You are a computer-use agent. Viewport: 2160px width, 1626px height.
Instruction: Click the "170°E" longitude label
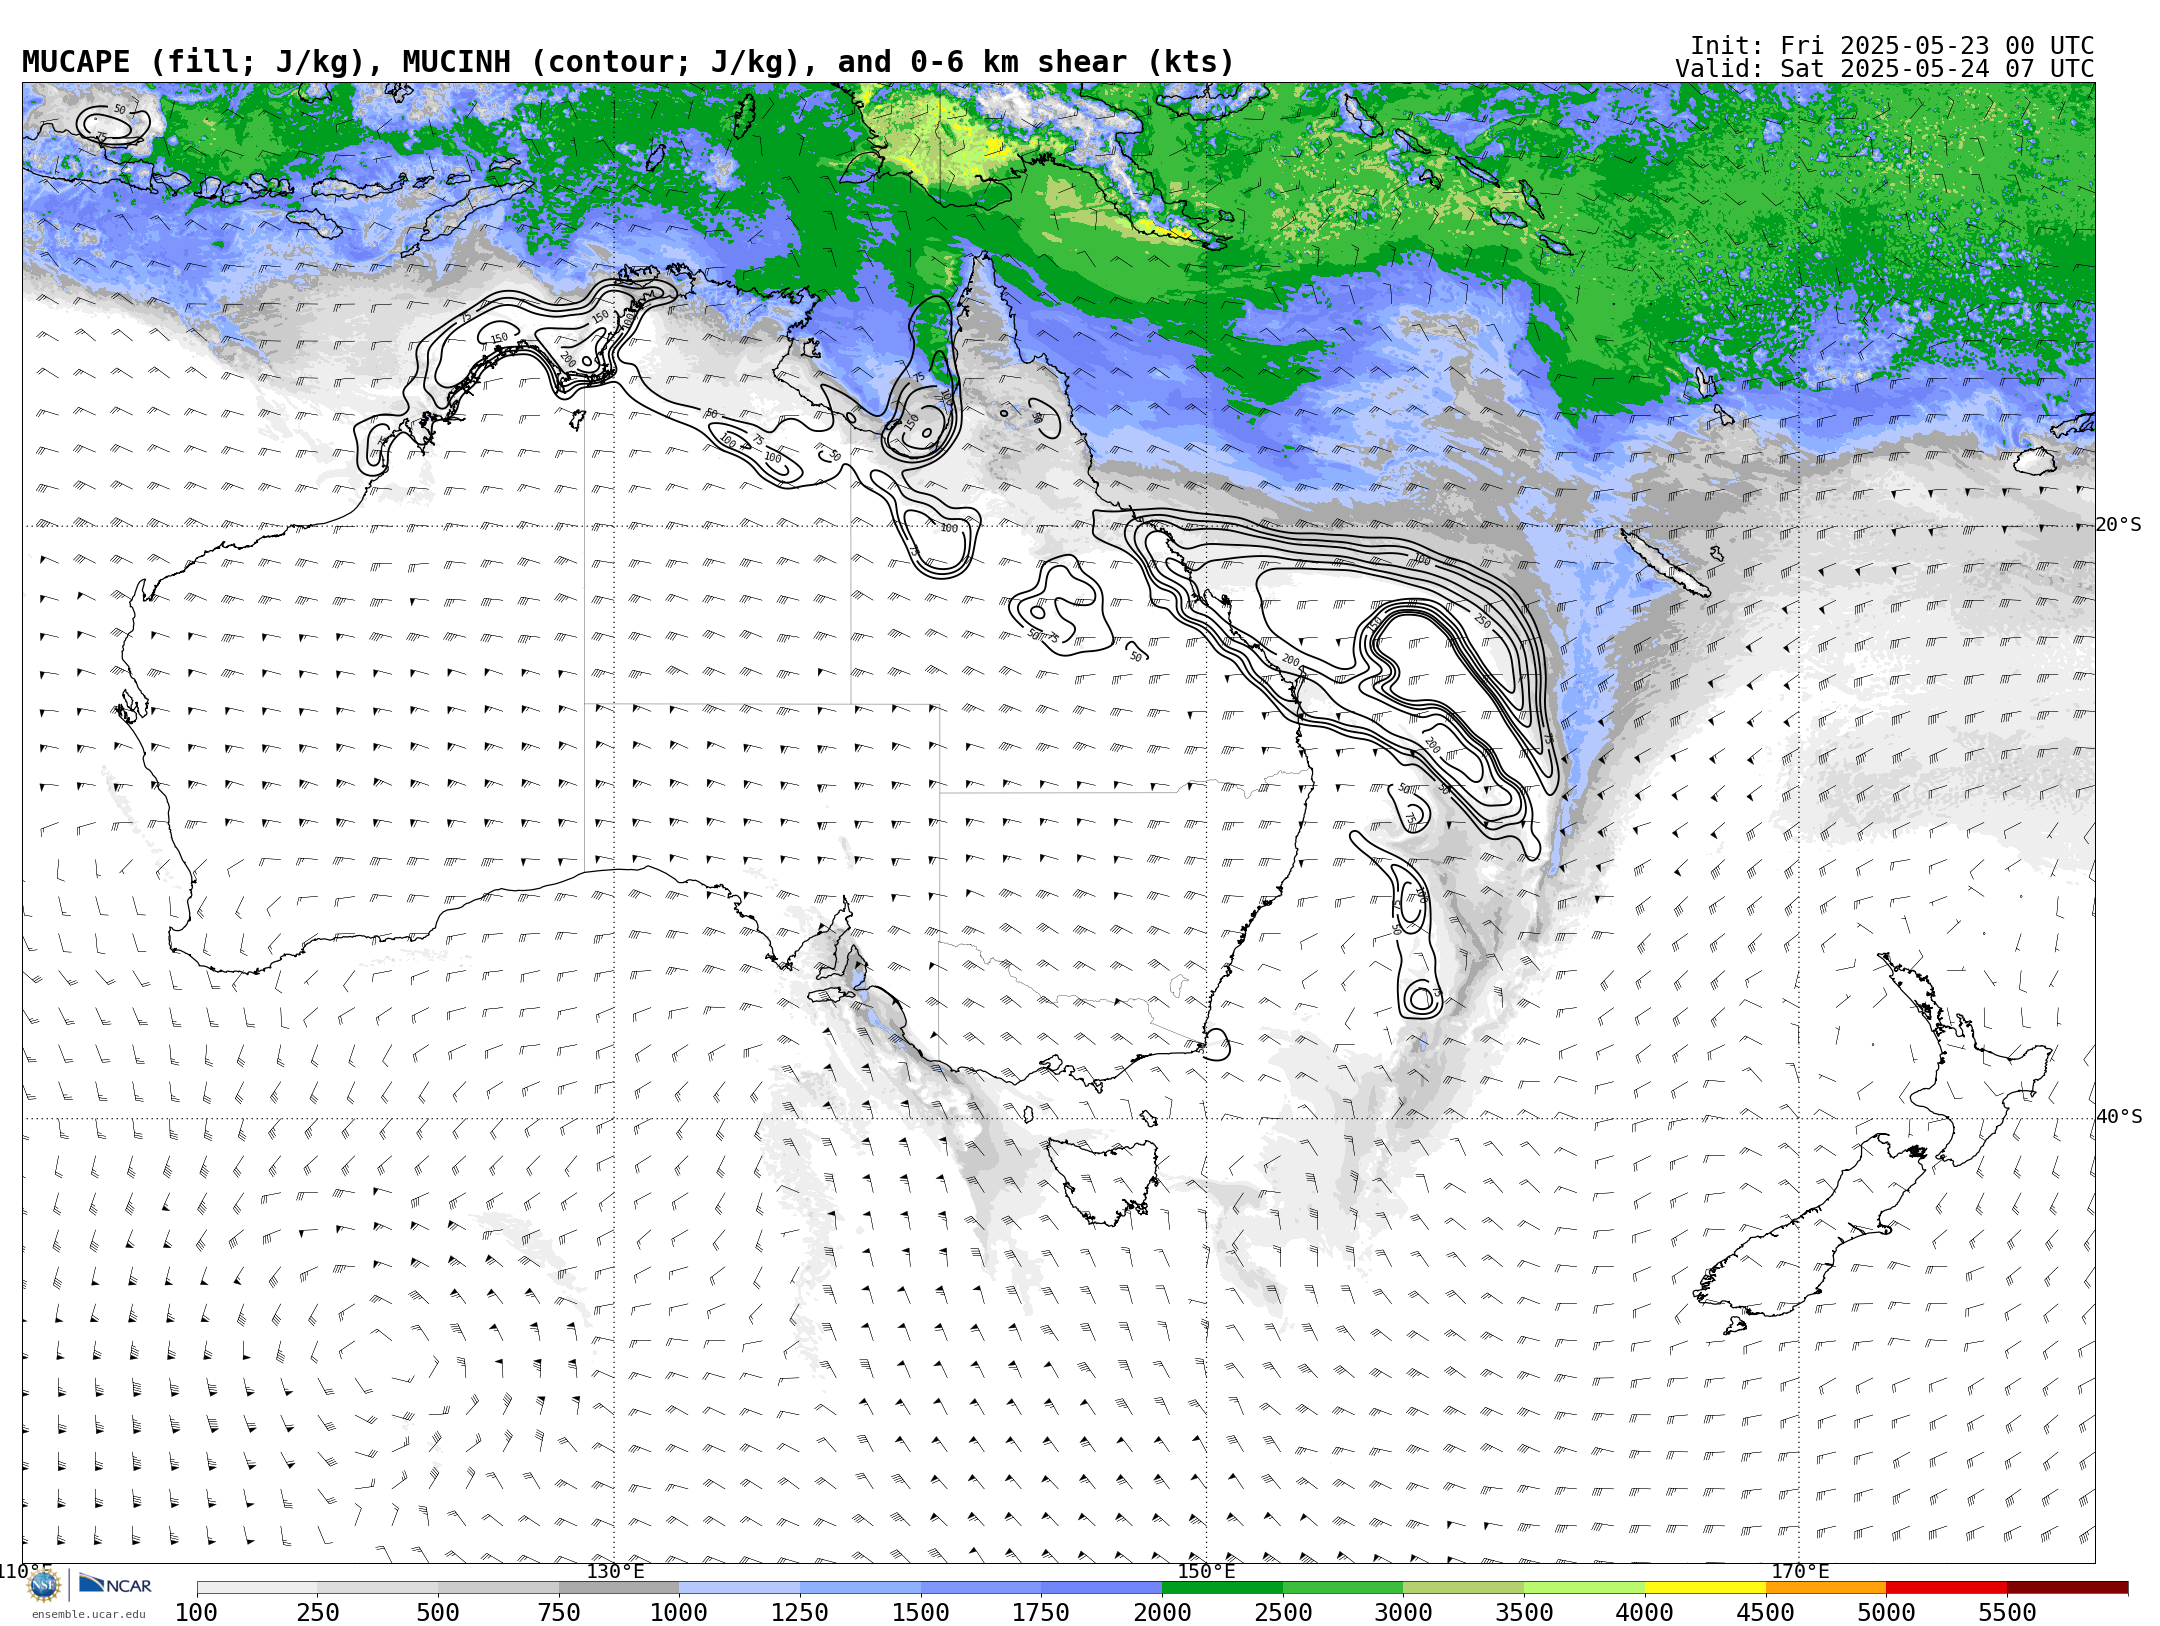(1800, 1572)
